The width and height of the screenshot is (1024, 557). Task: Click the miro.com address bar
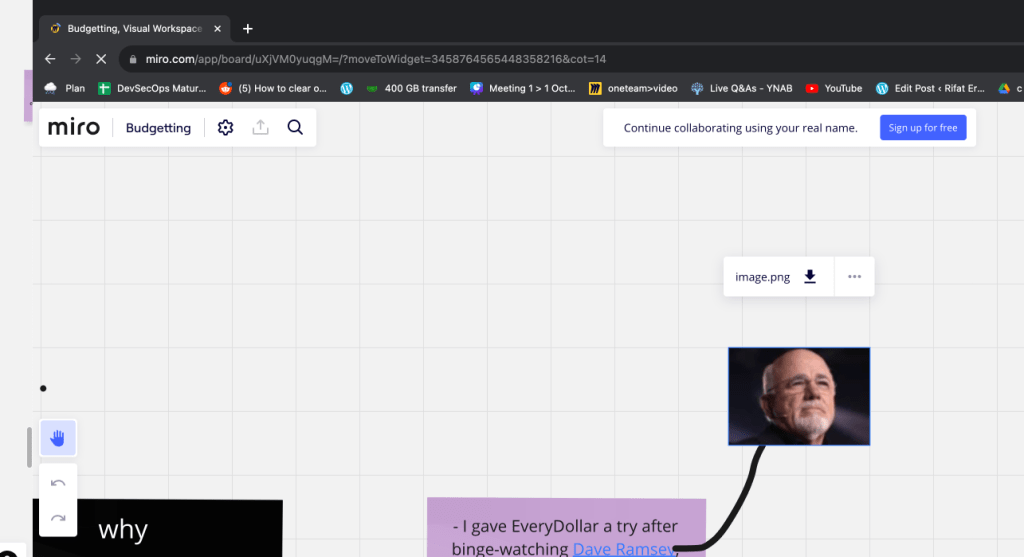pyautogui.click(x=376, y=59)
